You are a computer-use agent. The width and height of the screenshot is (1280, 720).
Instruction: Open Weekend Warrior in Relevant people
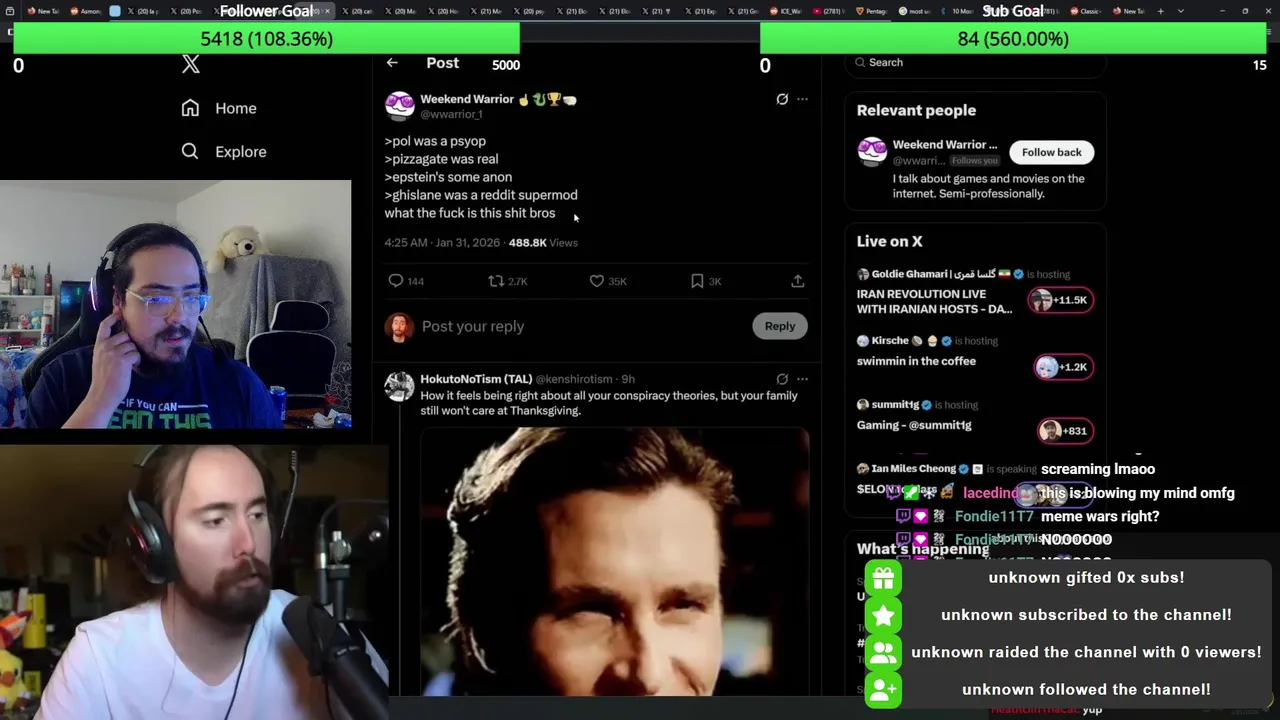pos(945,144)
